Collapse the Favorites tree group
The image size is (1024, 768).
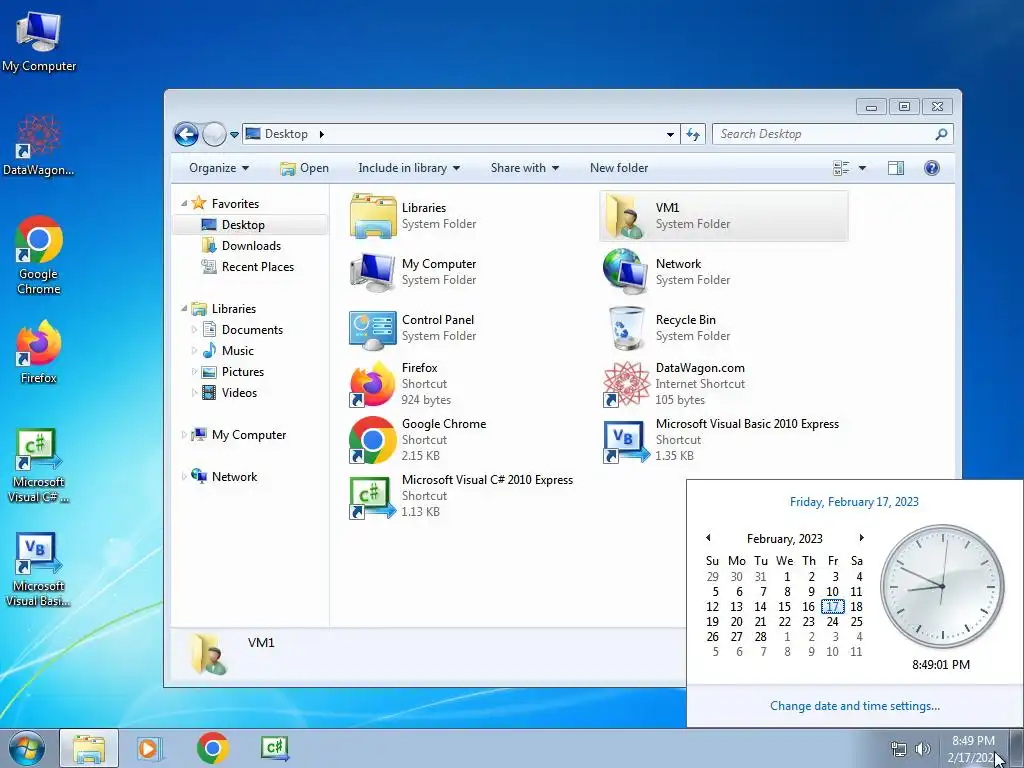pyautogui.click(x=184, y=204)
